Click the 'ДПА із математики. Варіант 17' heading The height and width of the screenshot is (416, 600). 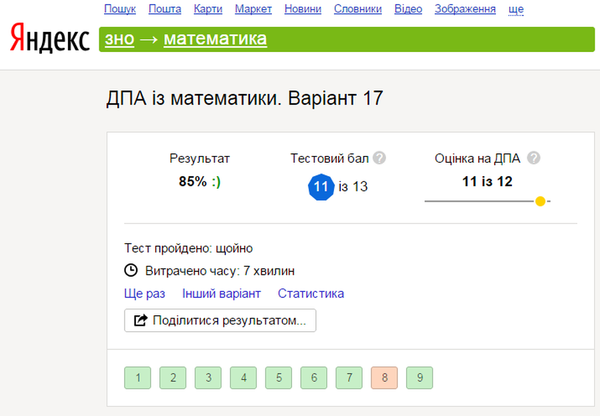point(245,98)
